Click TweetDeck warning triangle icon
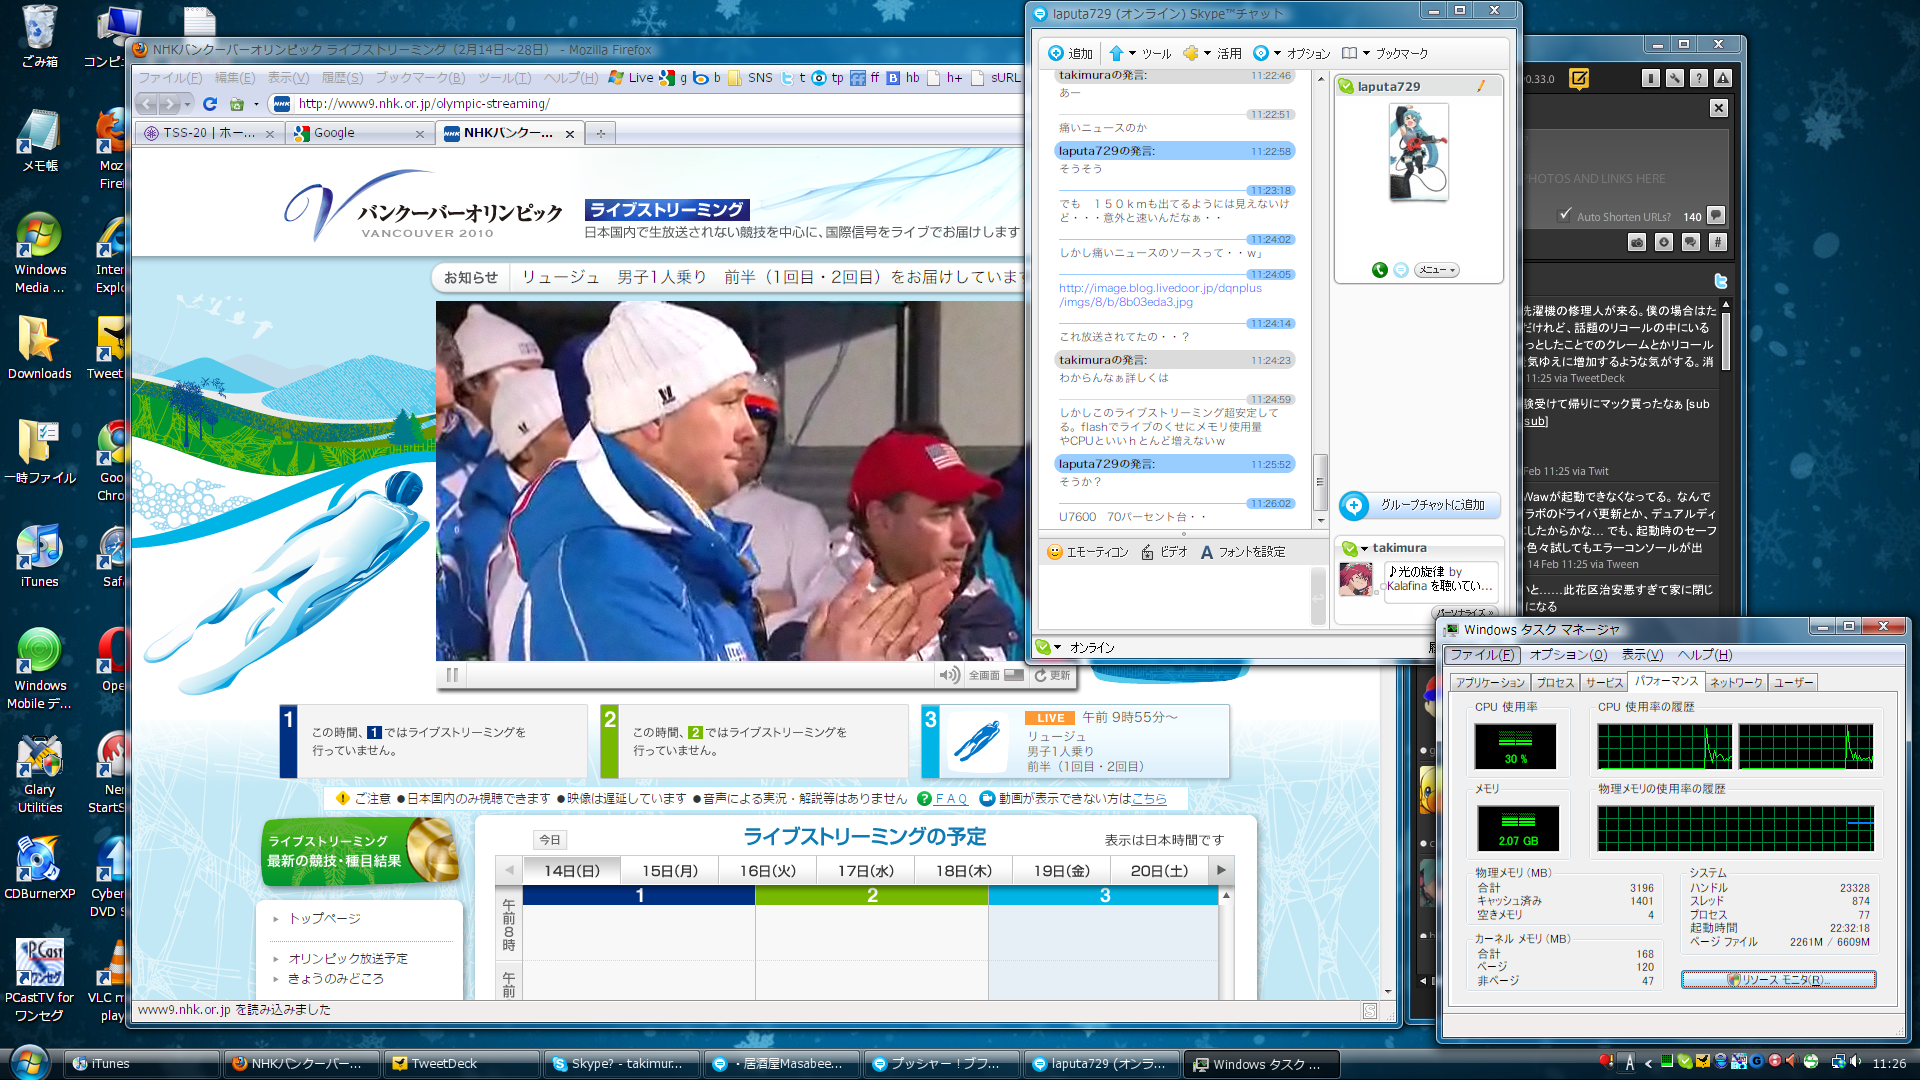This screenshot has height=1080, width=1920. (1723, 78)
